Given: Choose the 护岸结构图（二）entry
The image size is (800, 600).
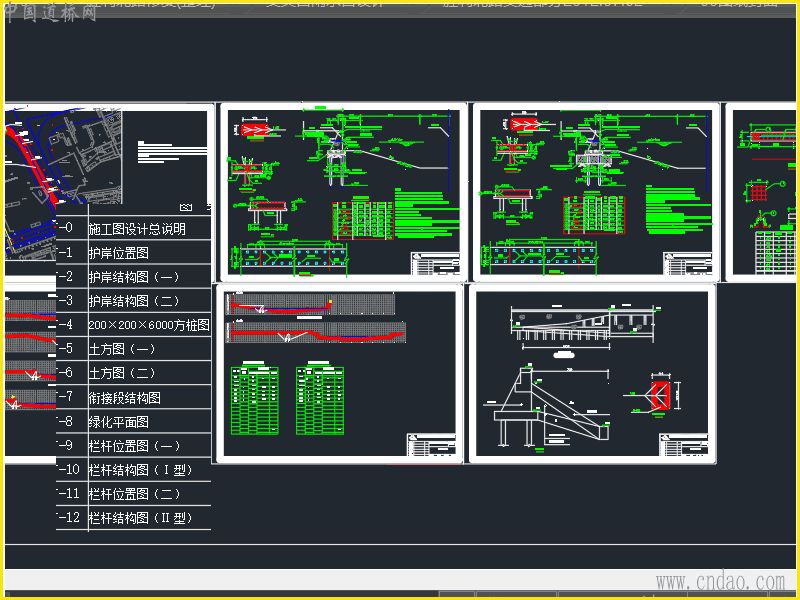Looking at the screenshot, I should 134,301.
